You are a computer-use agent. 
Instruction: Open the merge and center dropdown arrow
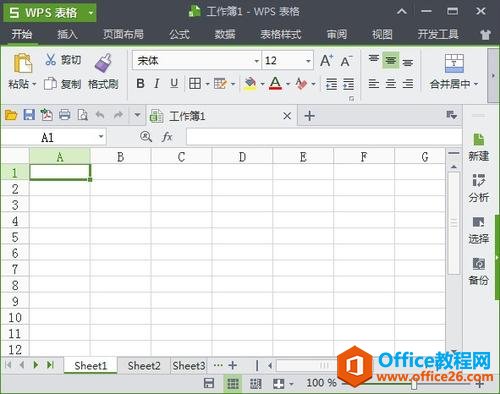click(x=476, y=84)
